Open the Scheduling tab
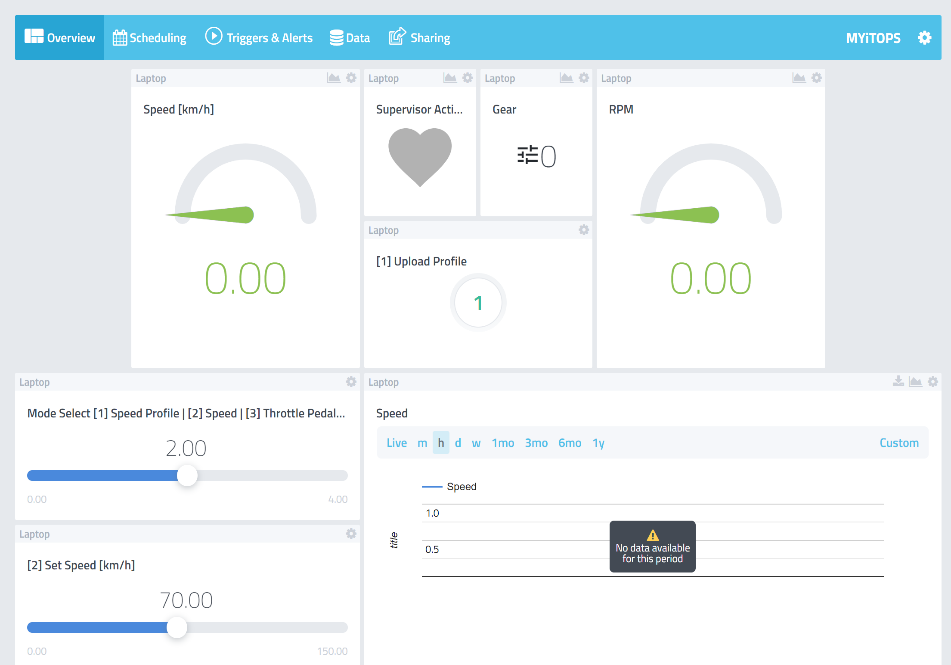Viewport: 951px width, 665px height. (150, 38)
